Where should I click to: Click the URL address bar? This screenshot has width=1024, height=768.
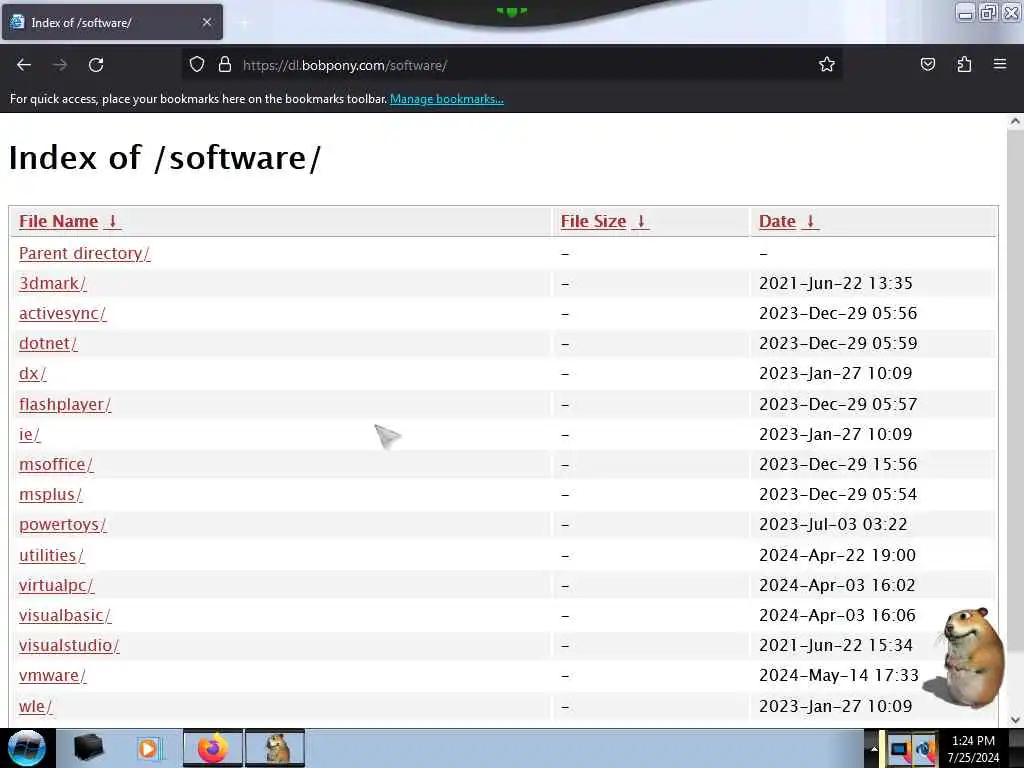511,65
